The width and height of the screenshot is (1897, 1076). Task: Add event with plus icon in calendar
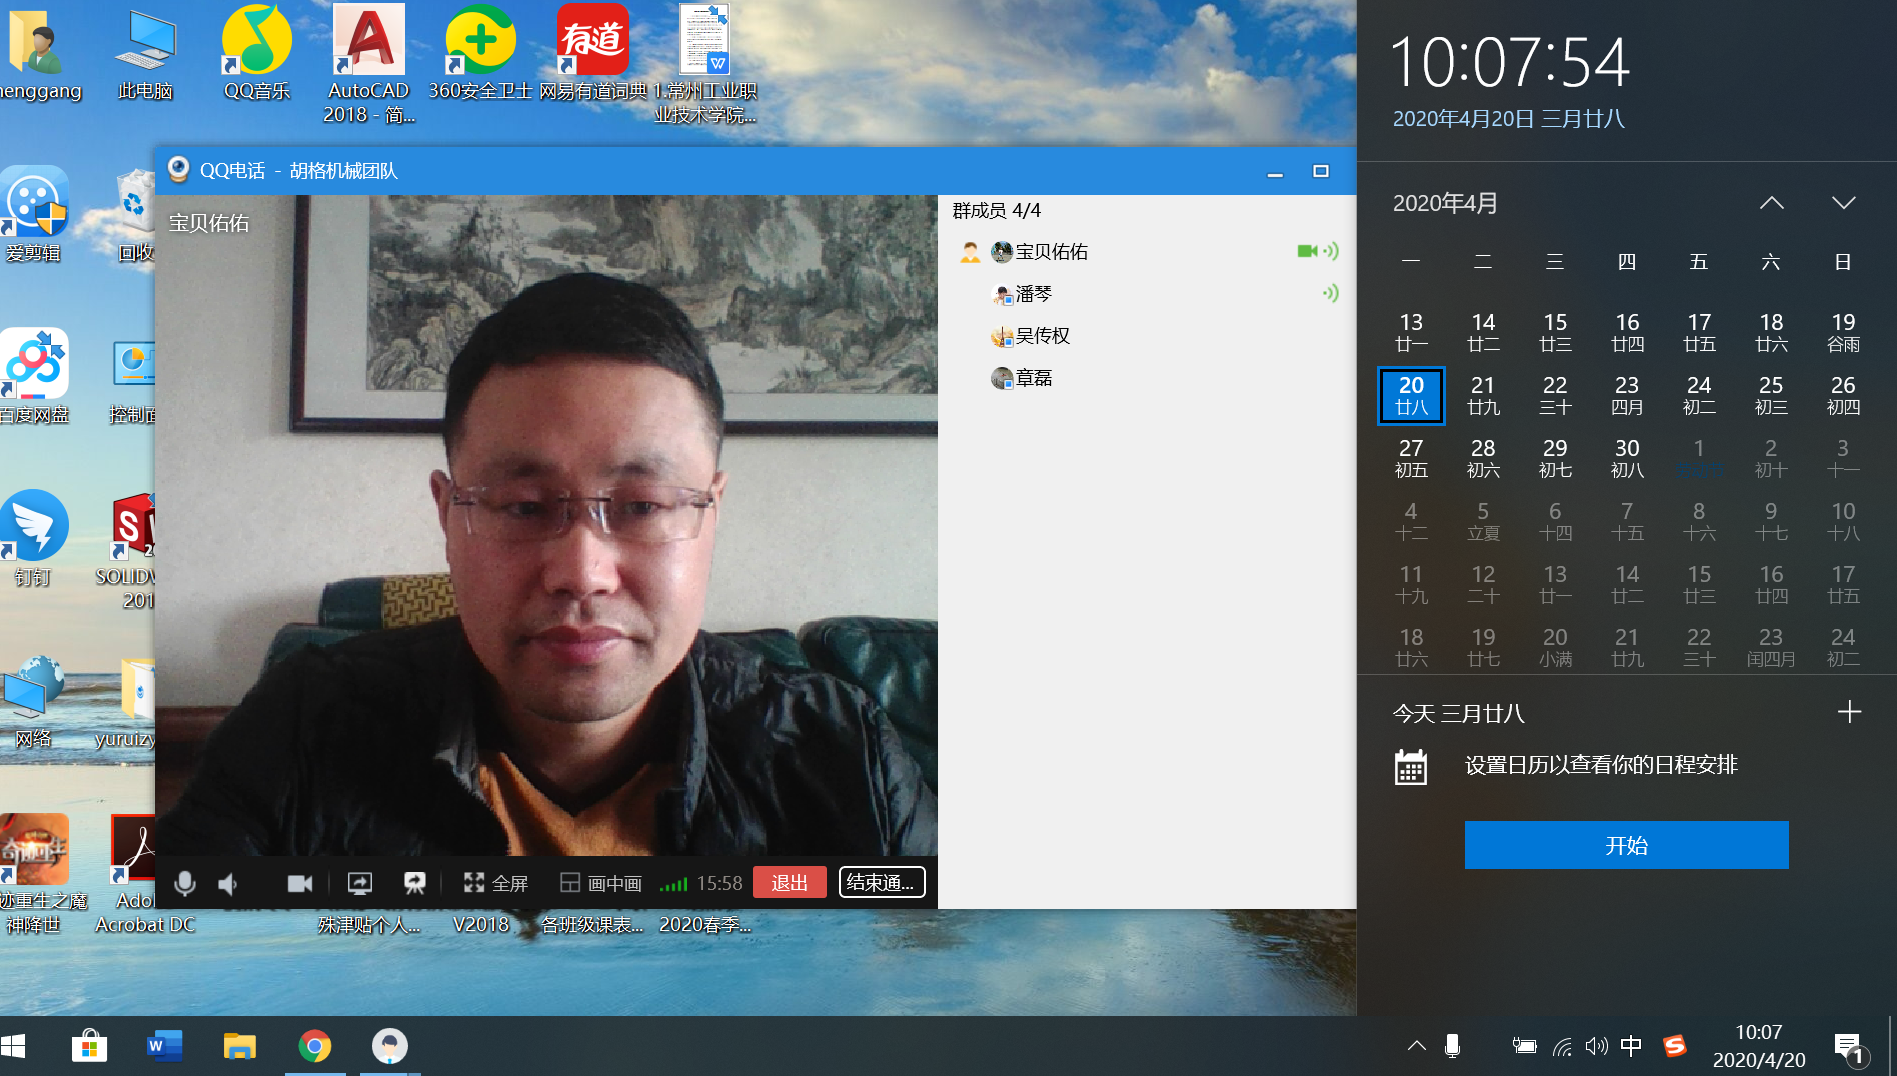point(1849,712)
